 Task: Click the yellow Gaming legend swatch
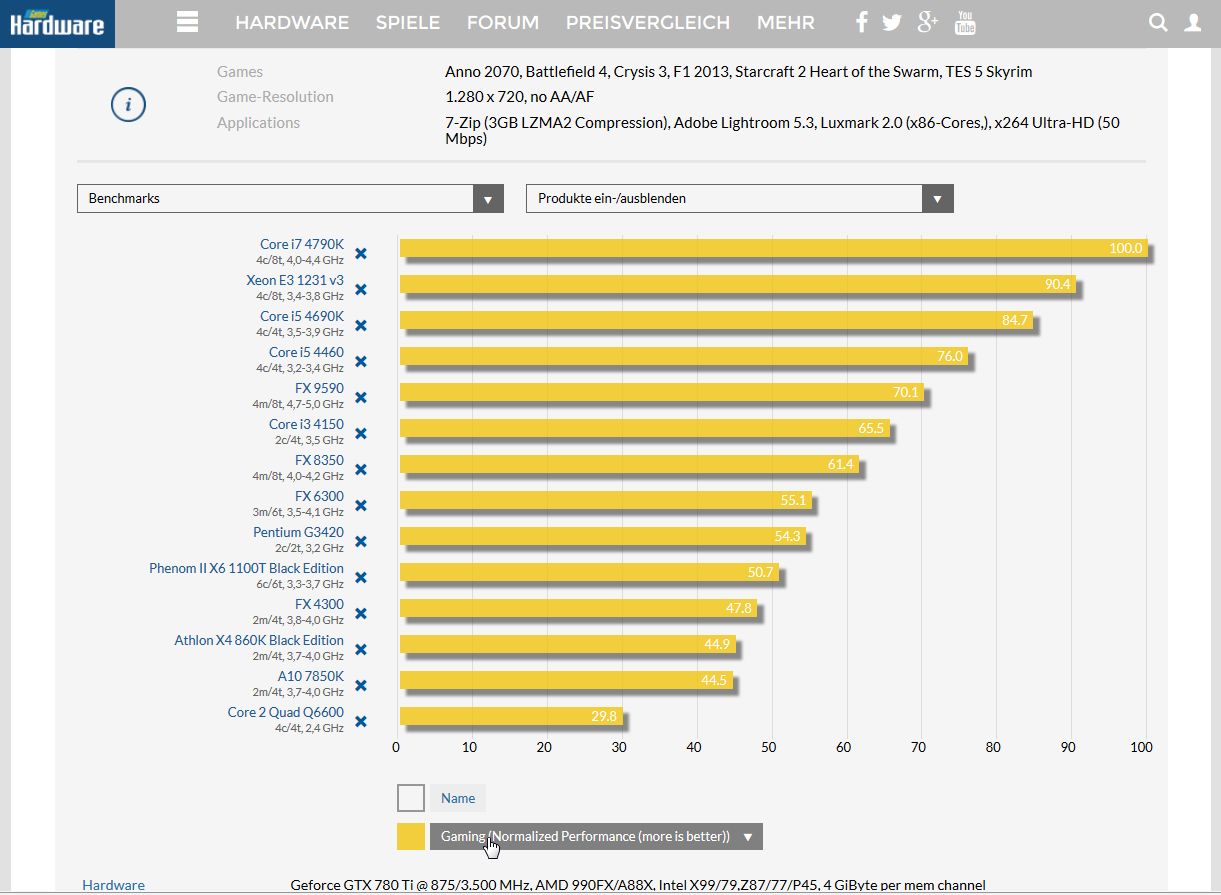pos(411,836)
